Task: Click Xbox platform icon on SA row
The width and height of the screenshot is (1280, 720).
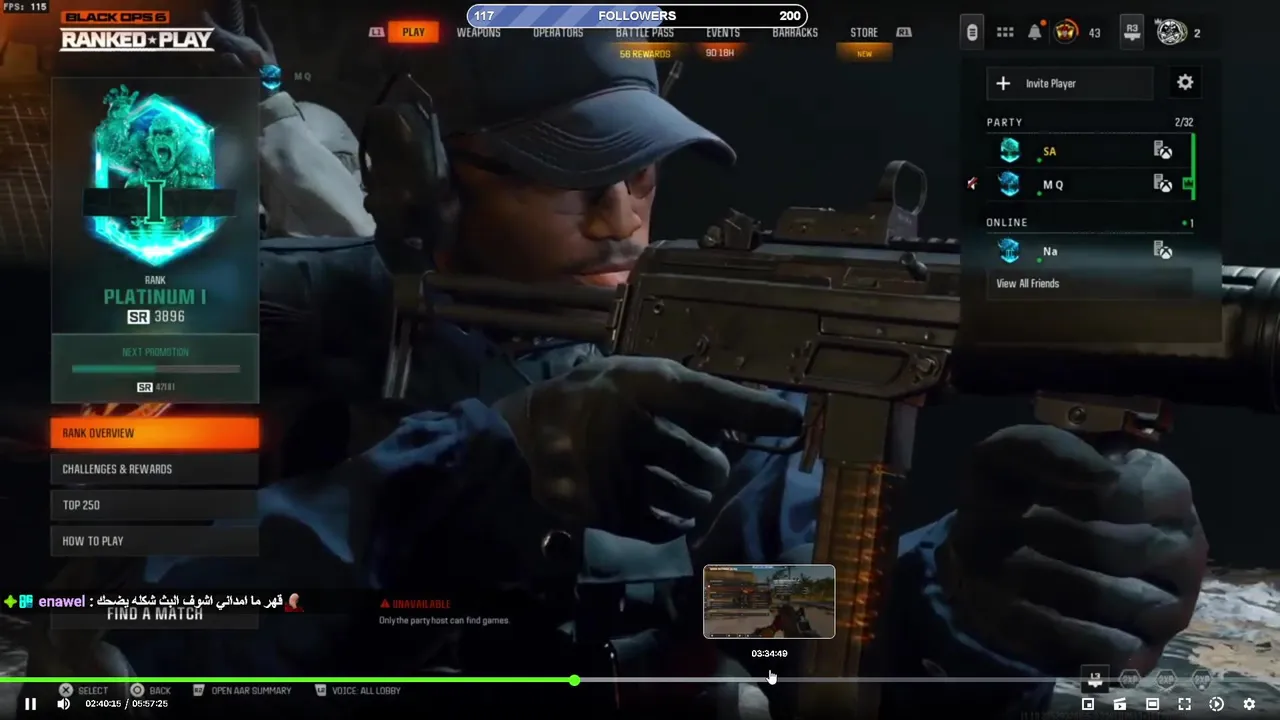Action: pyautogui.click(x=1164, y=151)
